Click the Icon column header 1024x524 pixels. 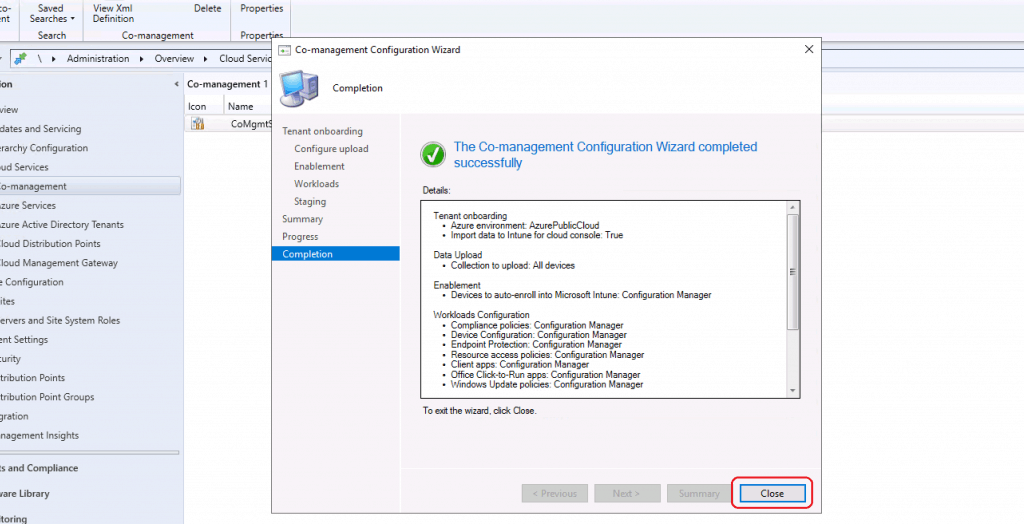click(x=197, y=106)
